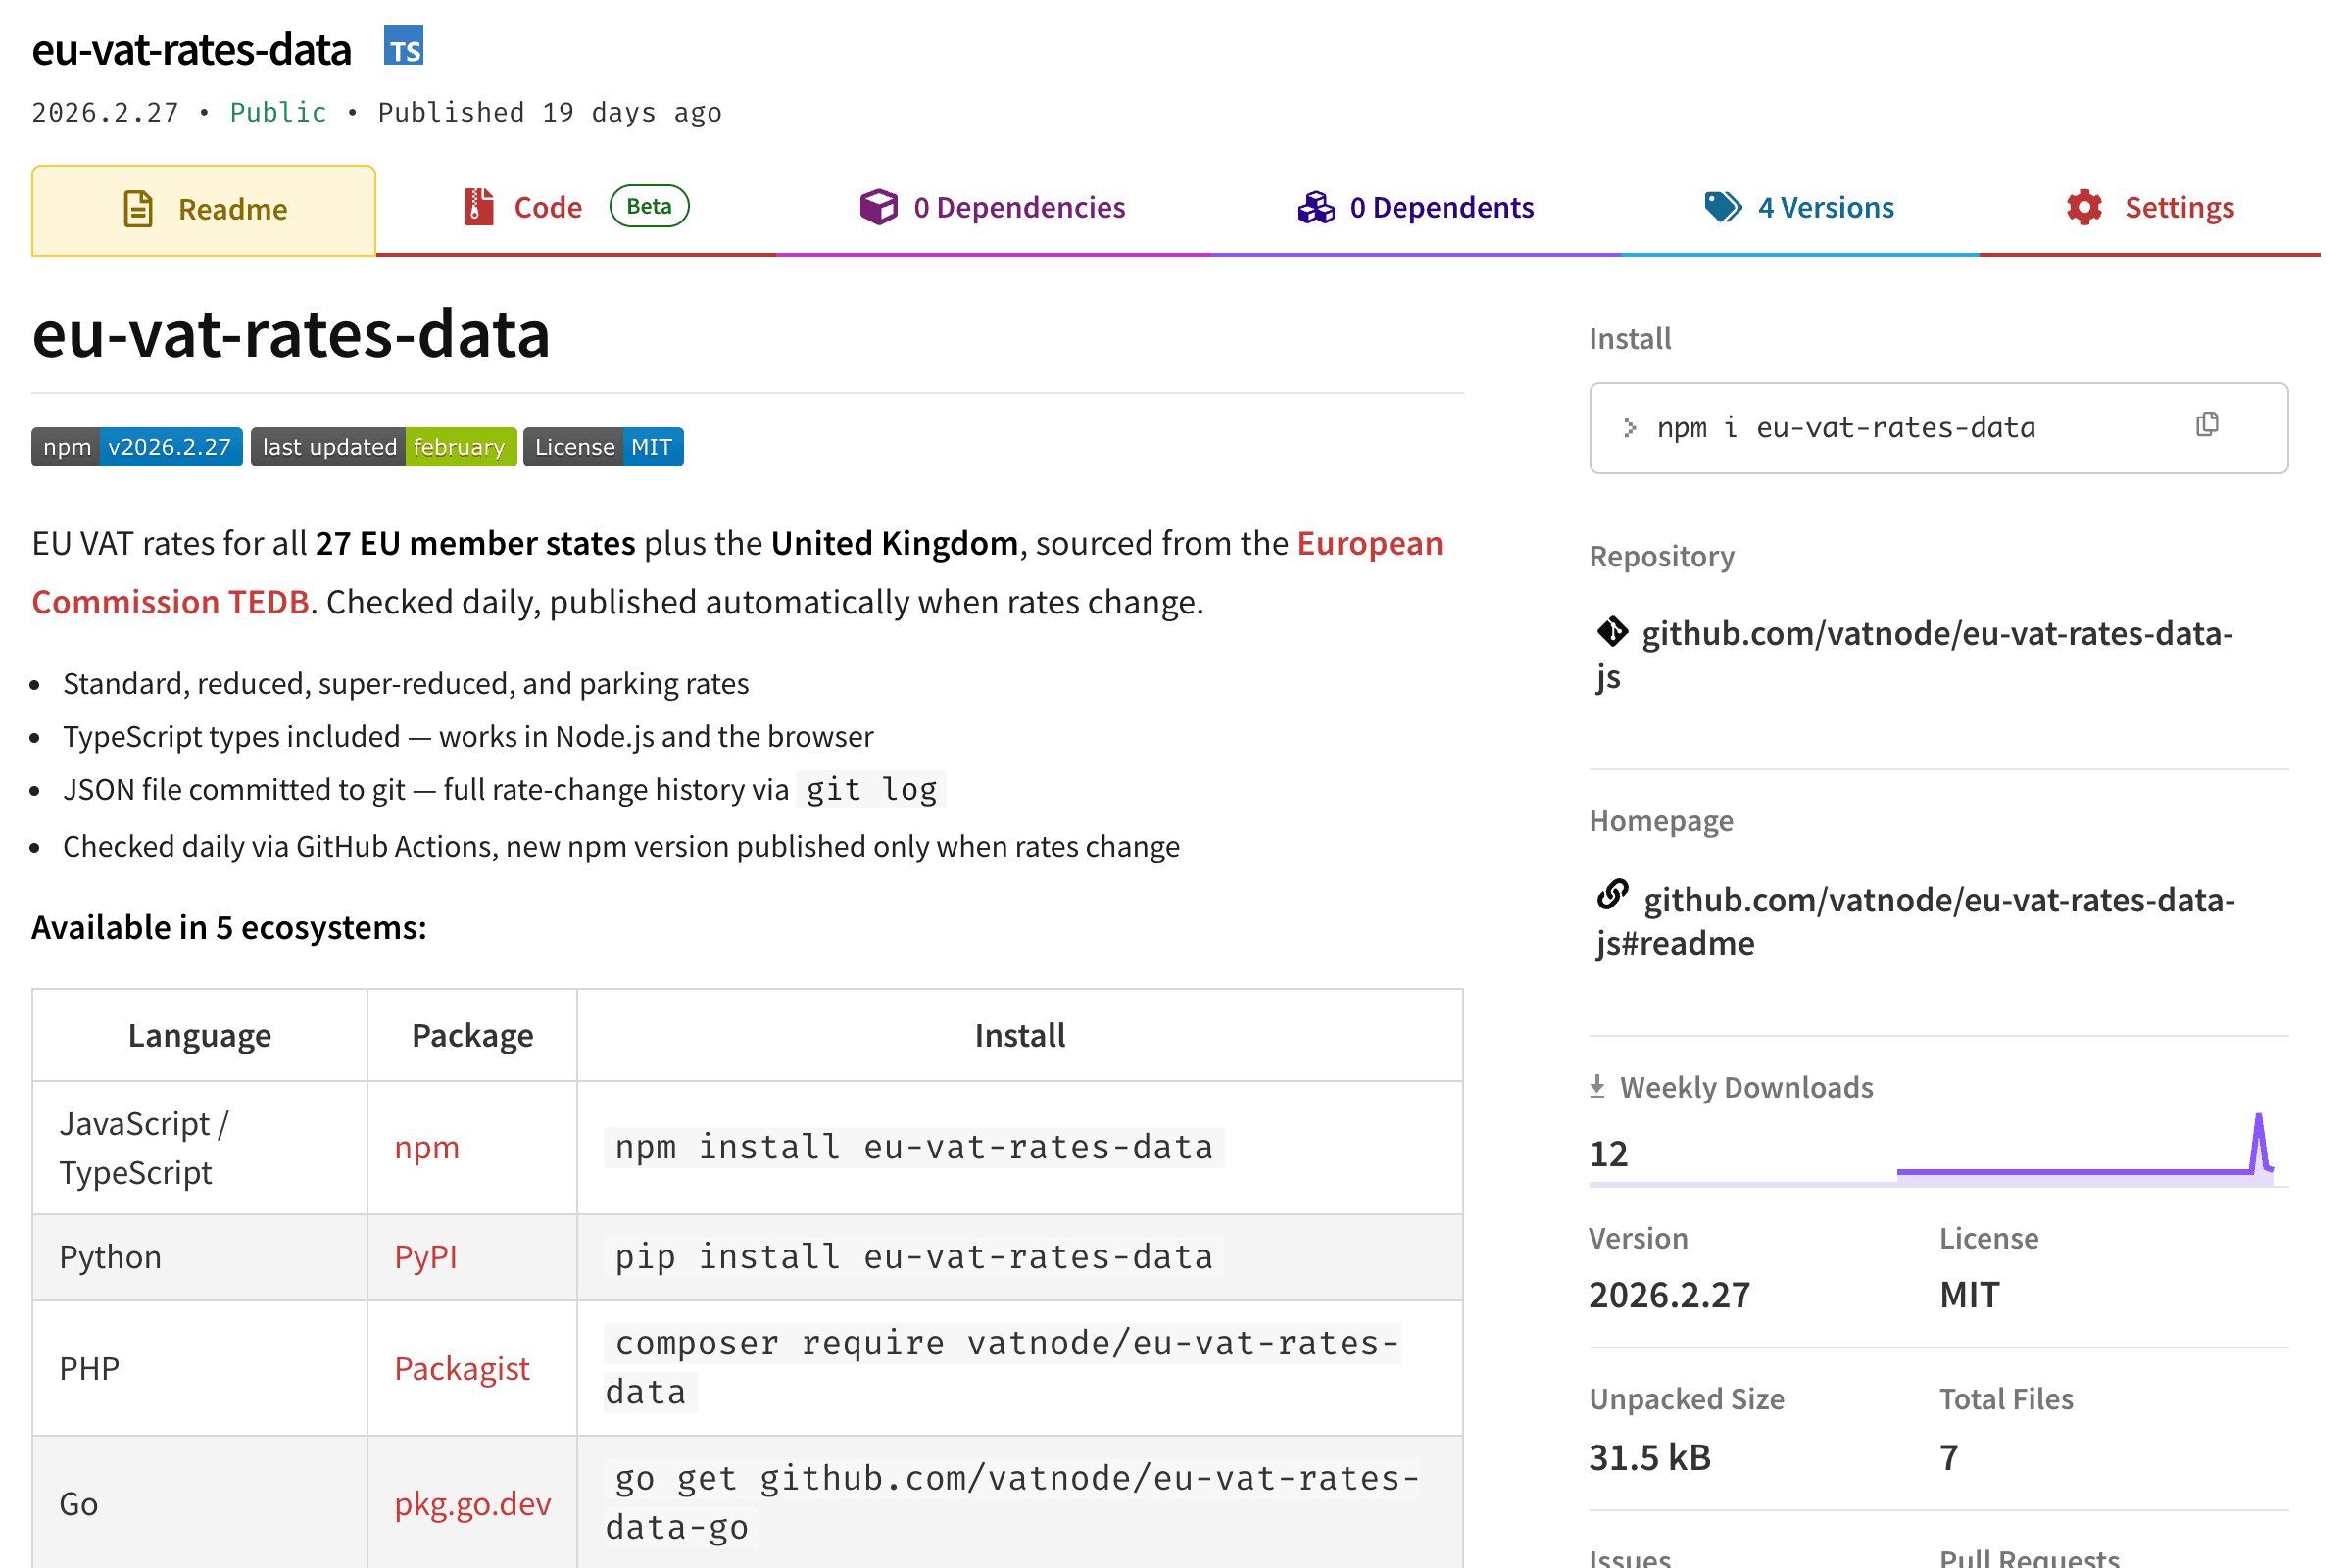Click the download icon beside Weekly Downloads

(x=1597, y=1086)
